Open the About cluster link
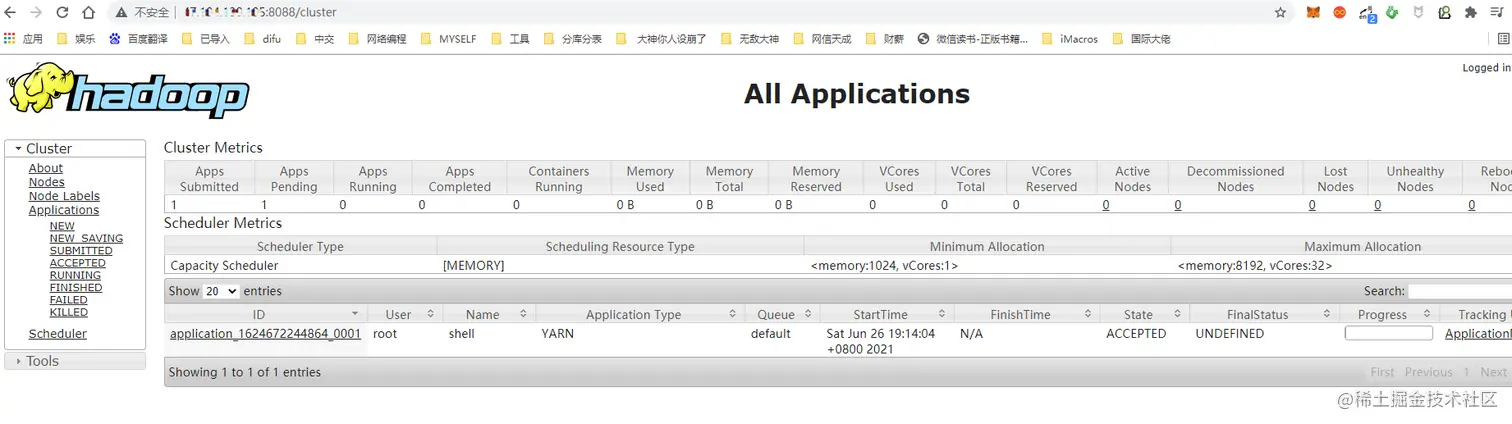Viewport: 1512px width, 424px height. tap(46, 168)
